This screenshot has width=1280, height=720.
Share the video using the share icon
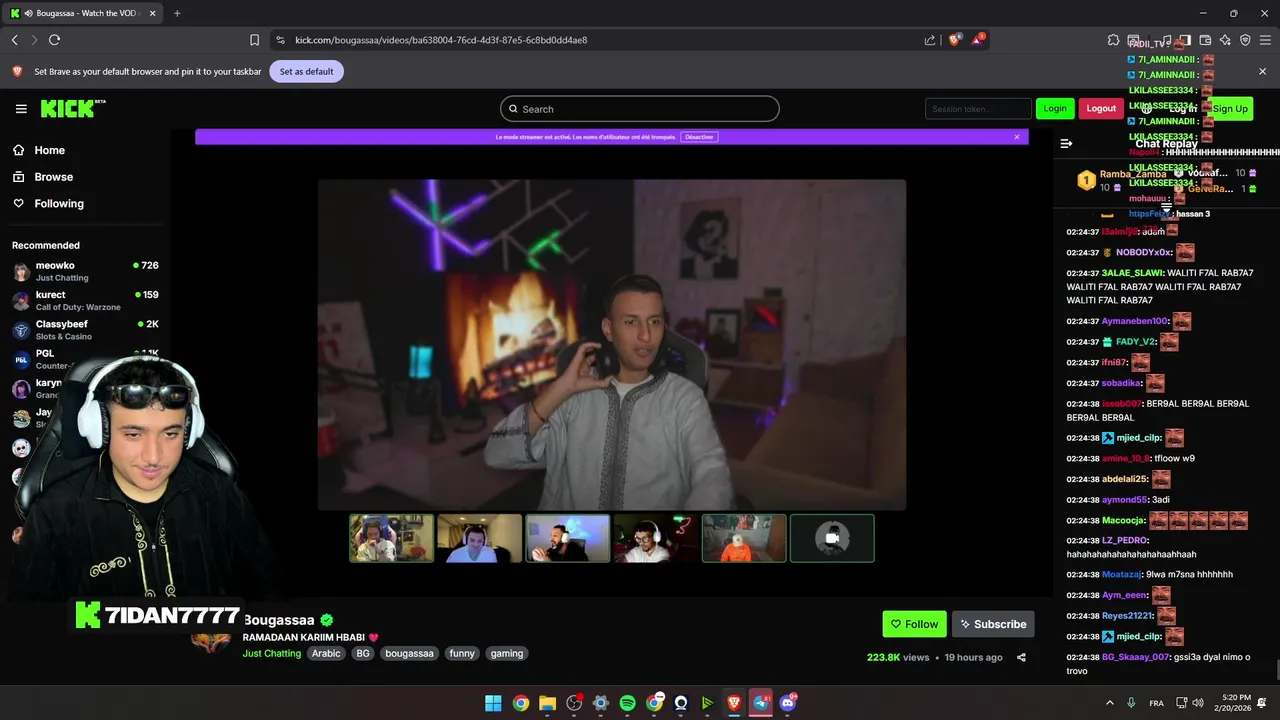[x=1021, y=657]
